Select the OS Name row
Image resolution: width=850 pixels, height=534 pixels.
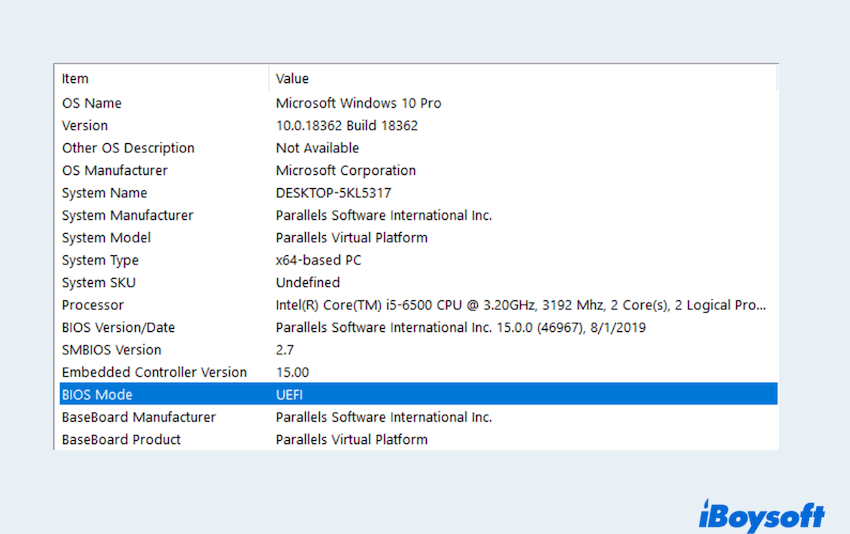coord(92,103)
